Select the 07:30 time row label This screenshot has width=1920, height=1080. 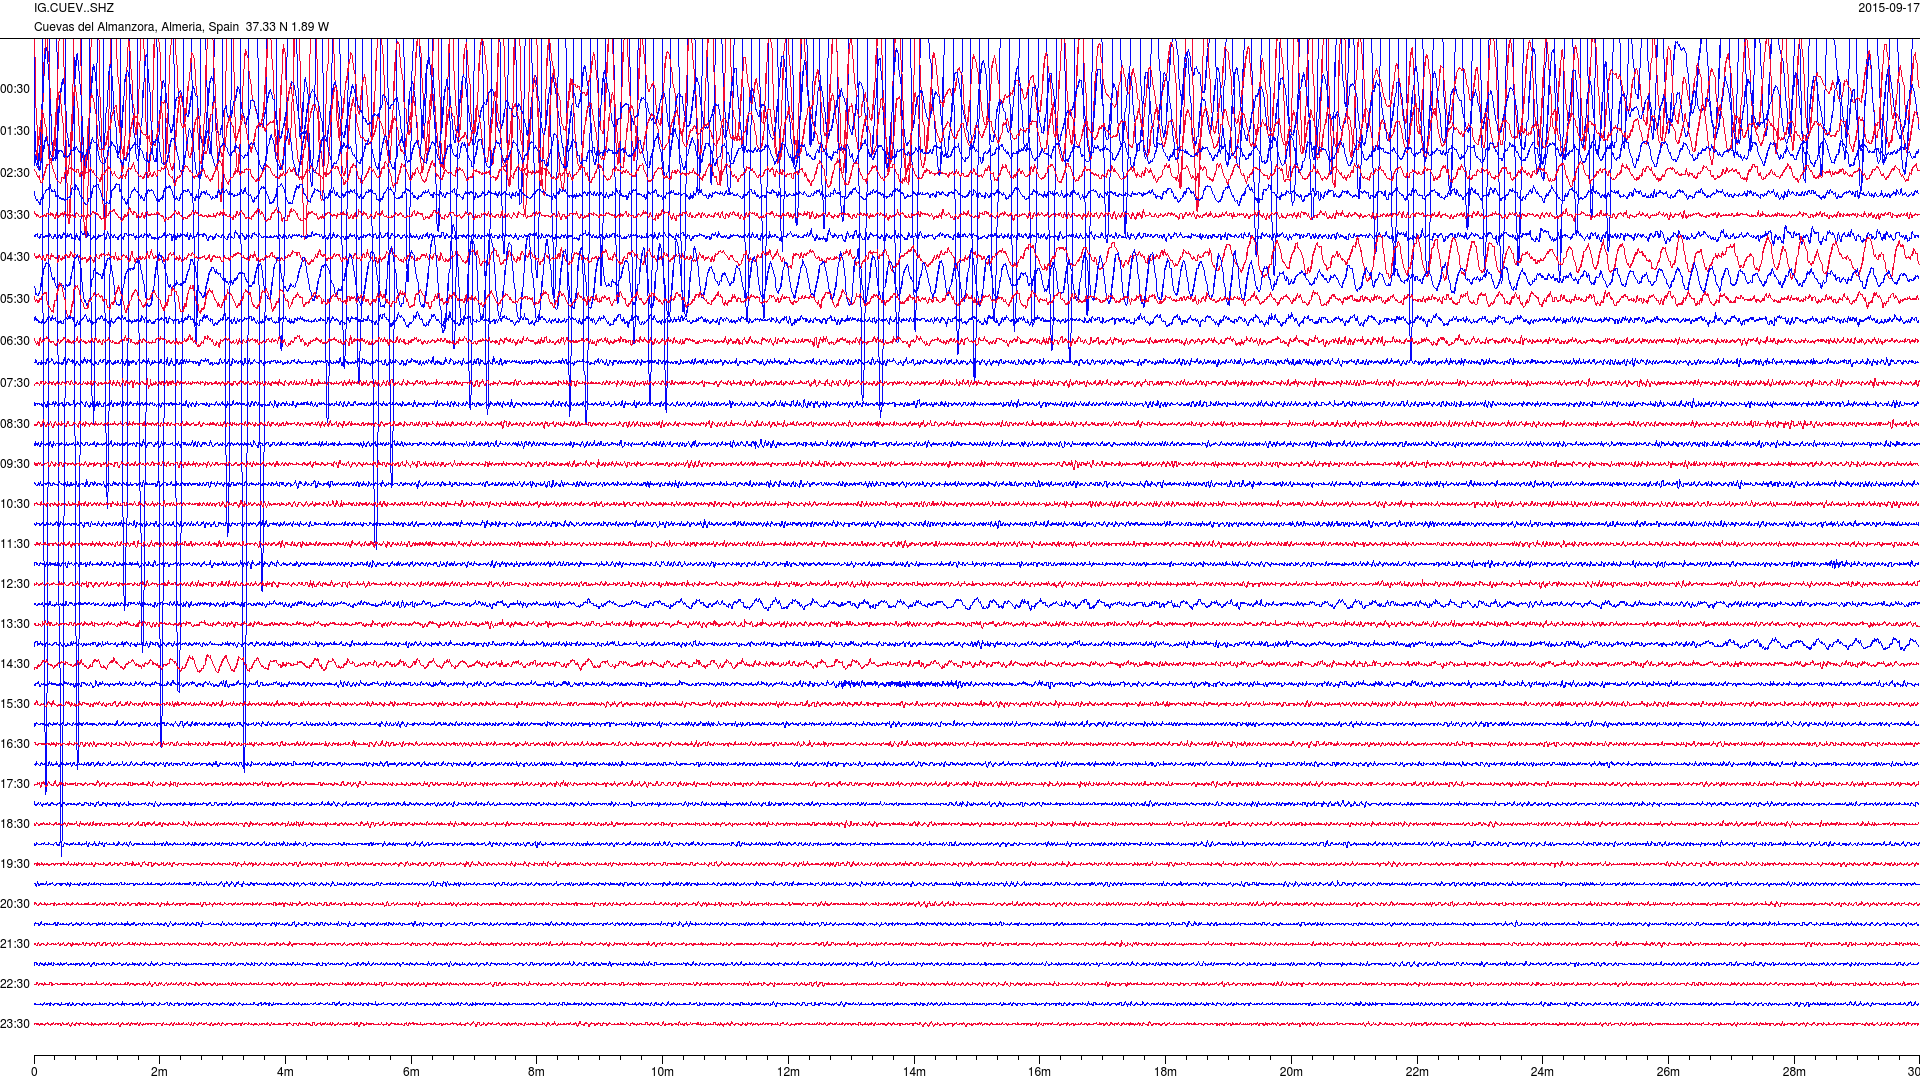pyautogui.click(x=15, y=383)
